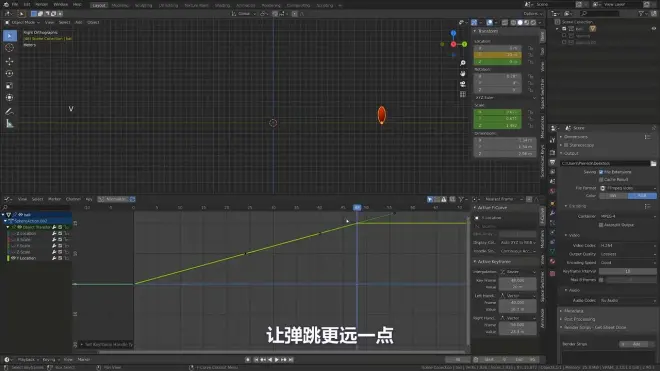Open the Render menu
Image resolution: width=660 pixels, height=371 pixels.
coord(41,5)
